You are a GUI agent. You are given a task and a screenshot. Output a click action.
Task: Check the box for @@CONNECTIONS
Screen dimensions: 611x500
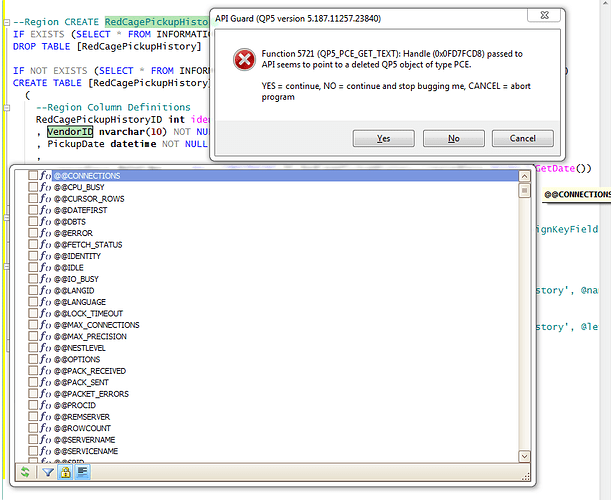(x=33, y=175)
